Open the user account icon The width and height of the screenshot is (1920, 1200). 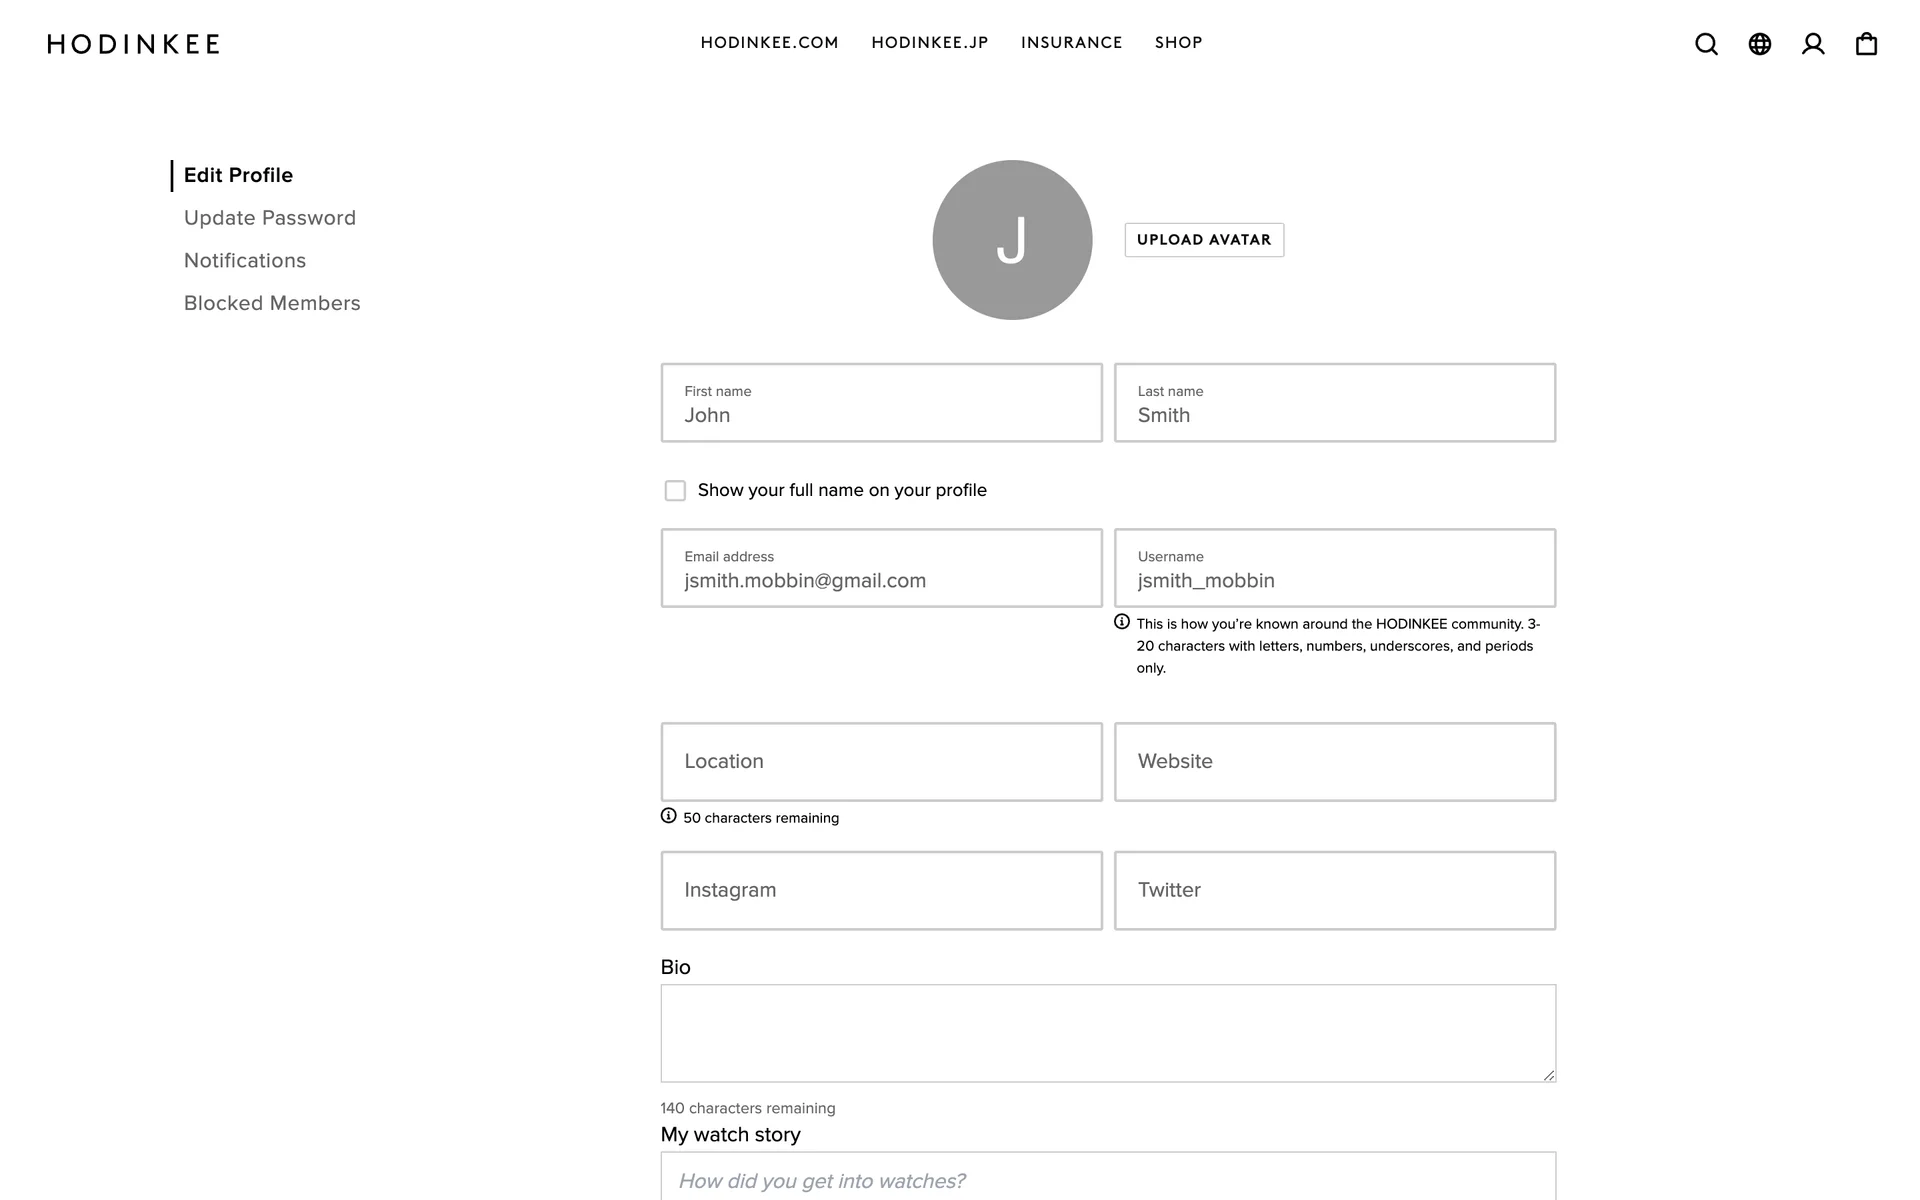1812,44
